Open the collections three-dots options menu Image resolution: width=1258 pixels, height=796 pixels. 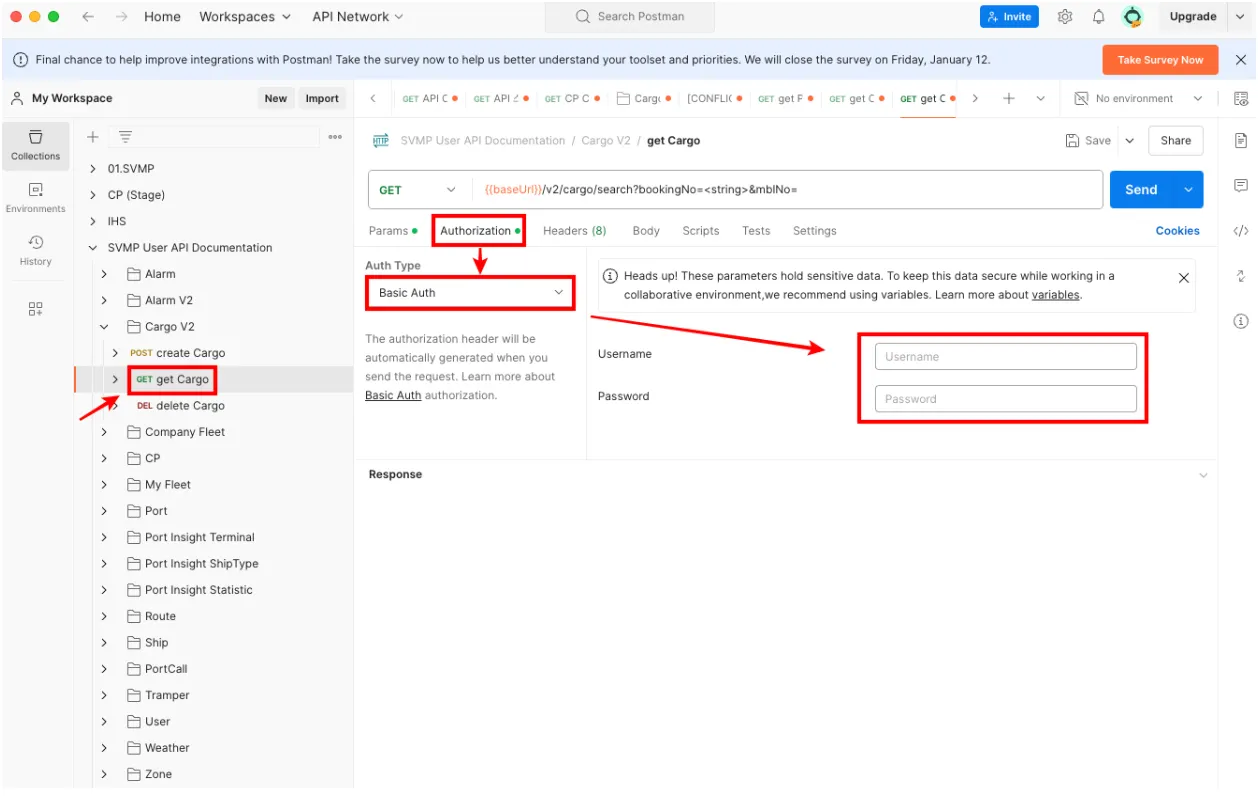tap(335, 137)
